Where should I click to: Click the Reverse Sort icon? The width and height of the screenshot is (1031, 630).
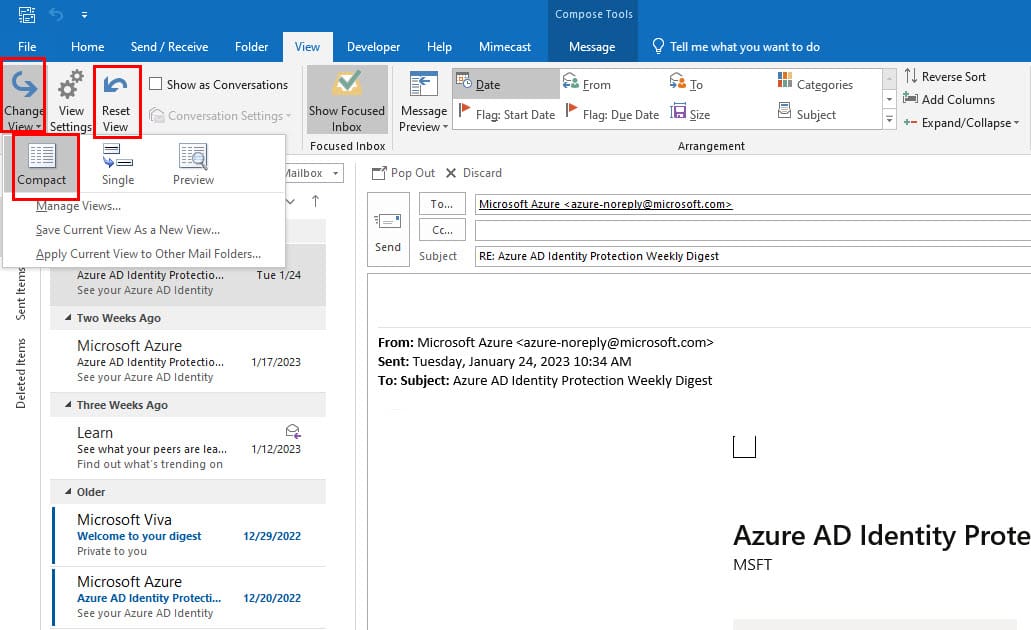click(x=913, y=76)
